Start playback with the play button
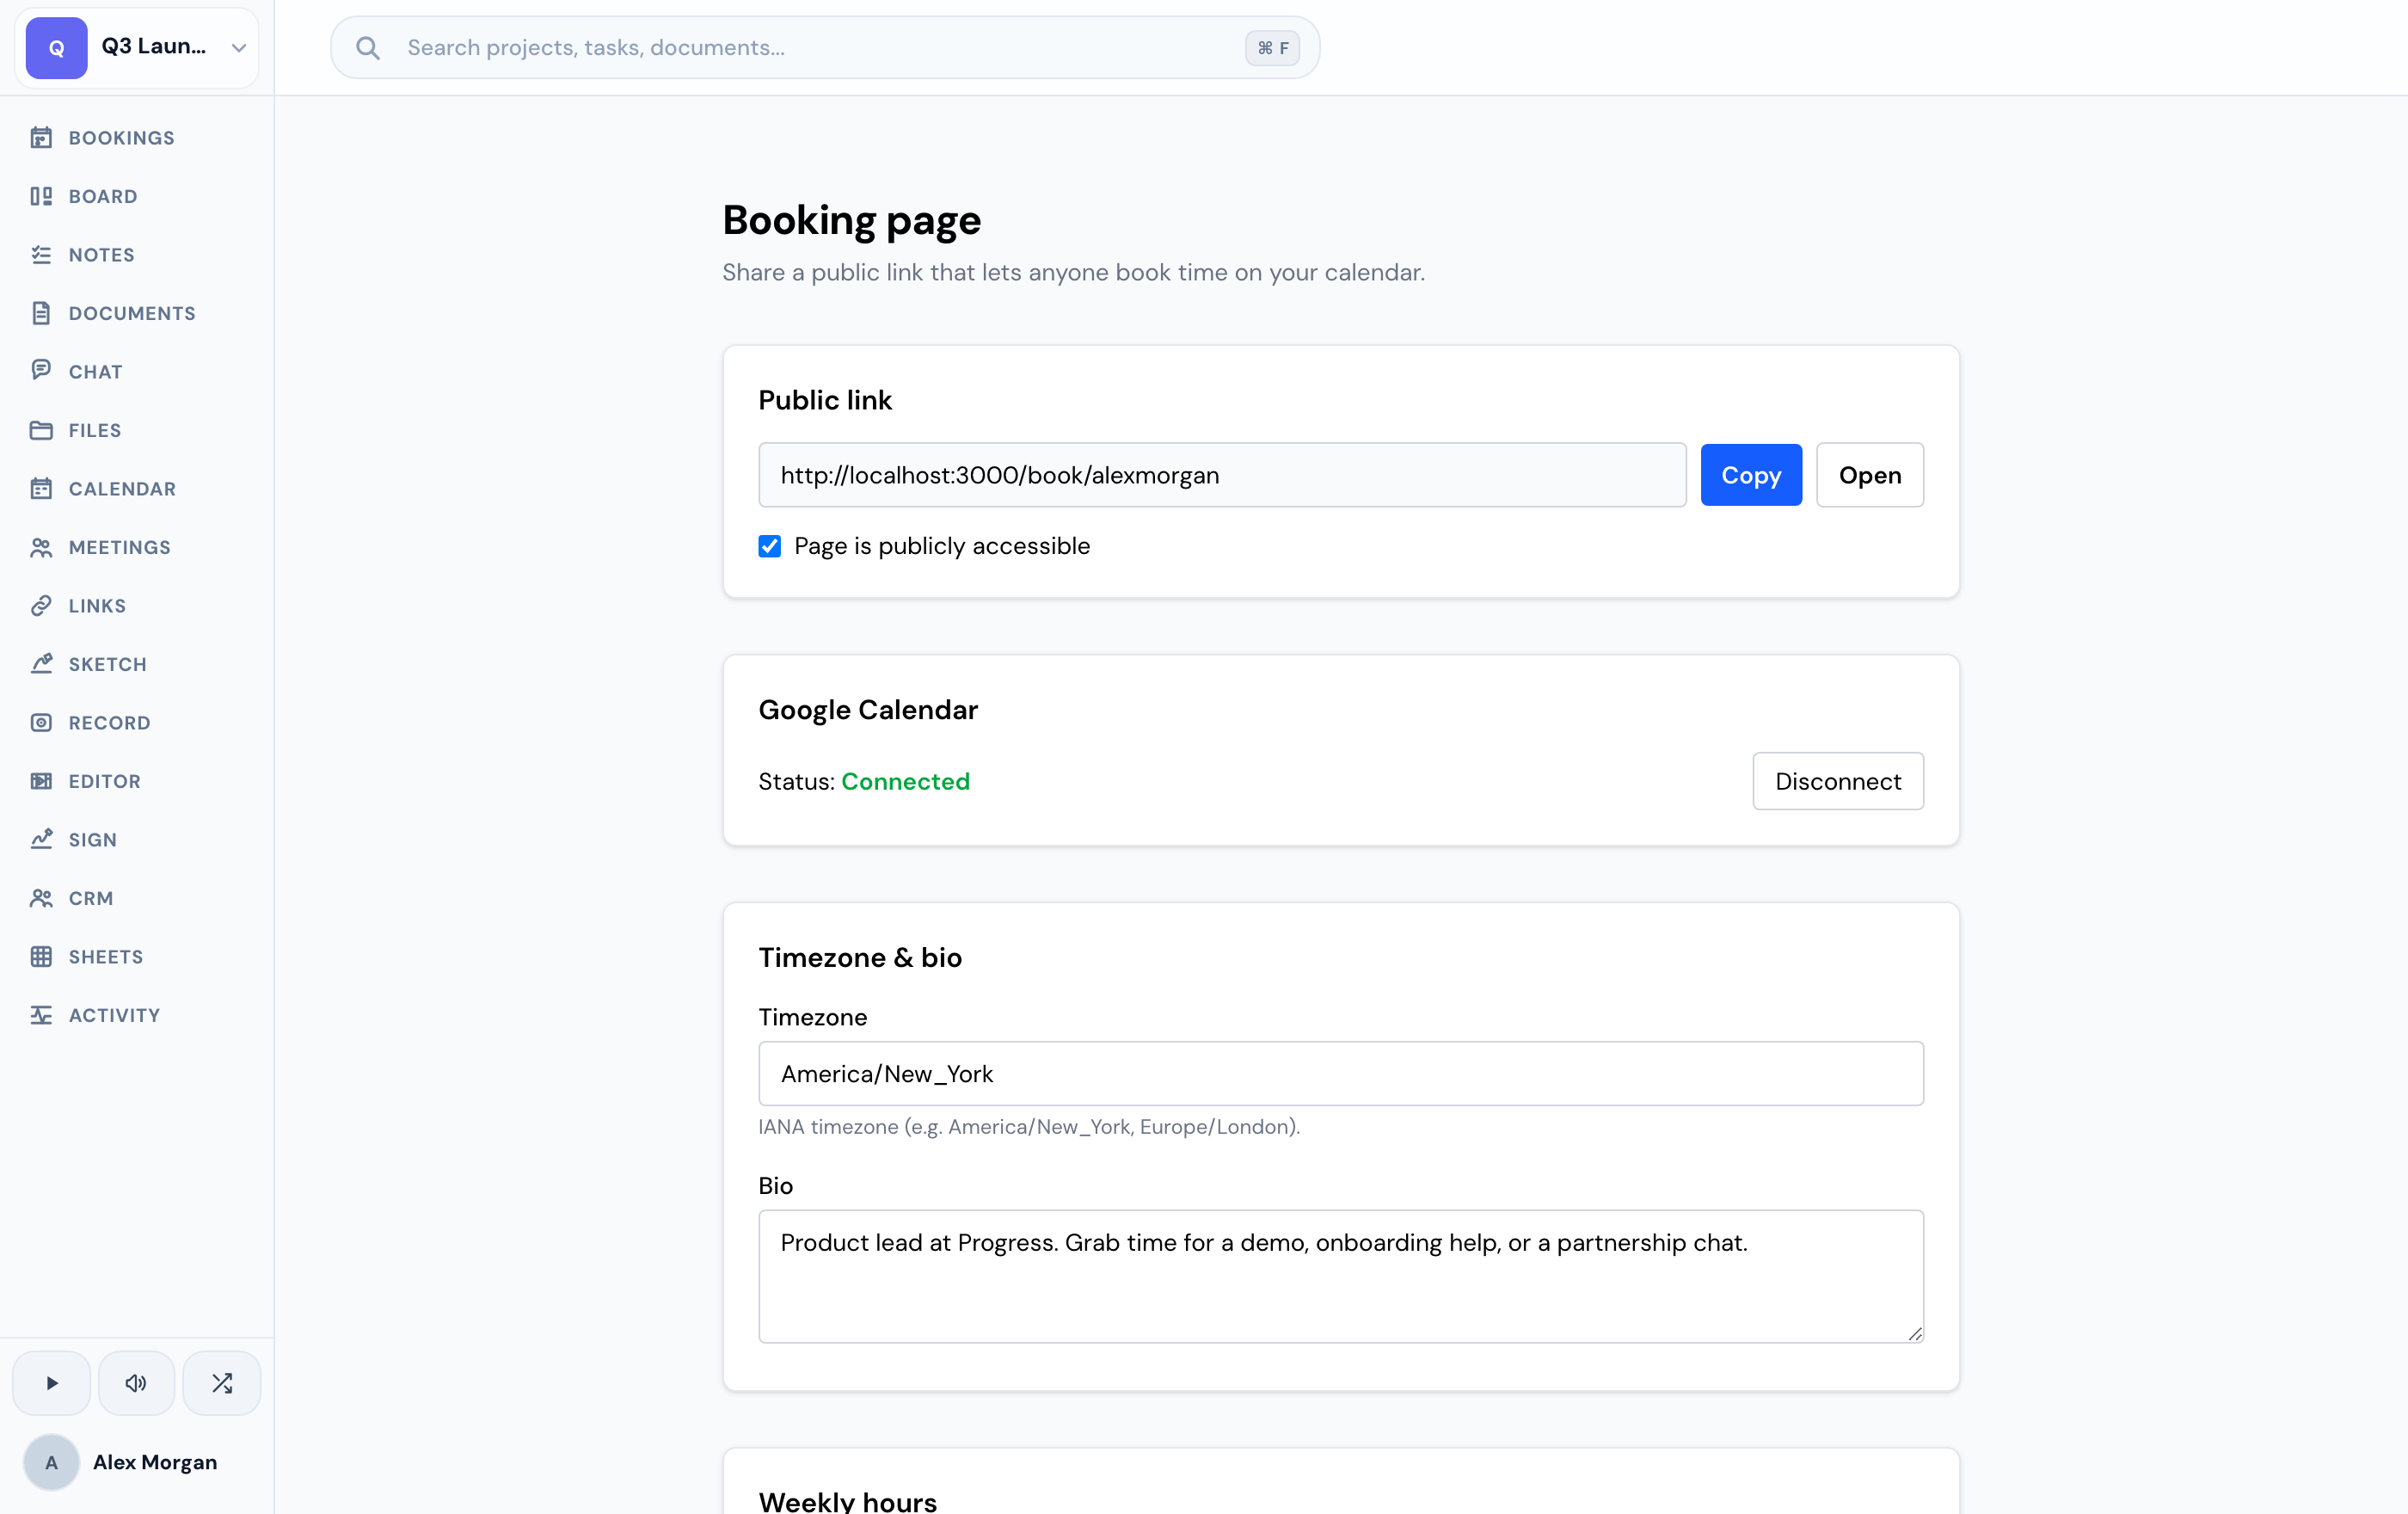The height and width of the screenshot is (1514, 2408). point(51,1383)
